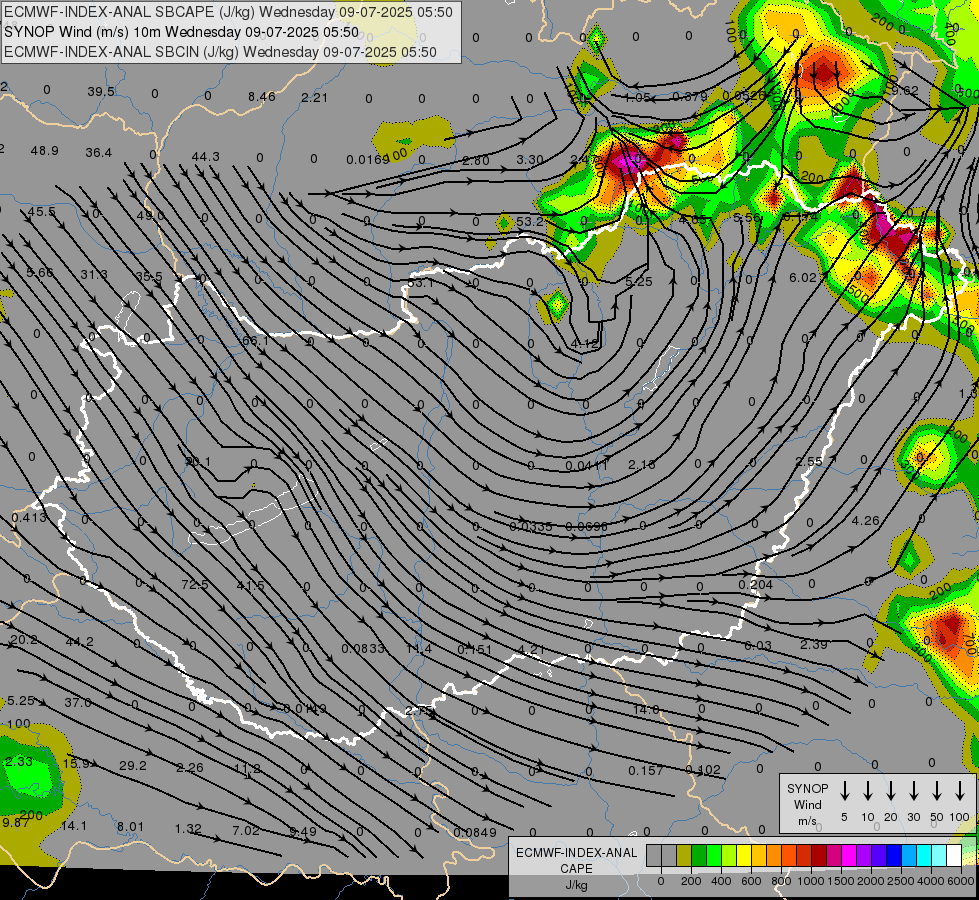The image size is (979, 900).
Task: Click the 'J/kg' unit label in the legend
Action: click(x=576, y=885)
